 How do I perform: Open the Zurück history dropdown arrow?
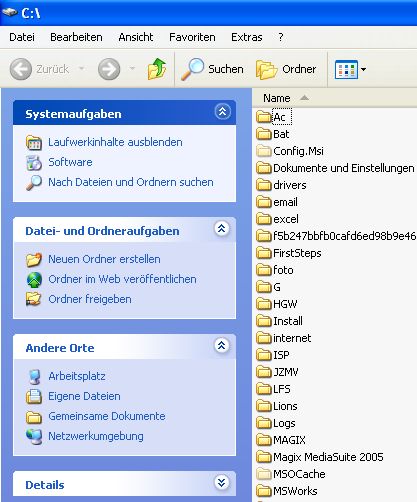coord(81,69)
